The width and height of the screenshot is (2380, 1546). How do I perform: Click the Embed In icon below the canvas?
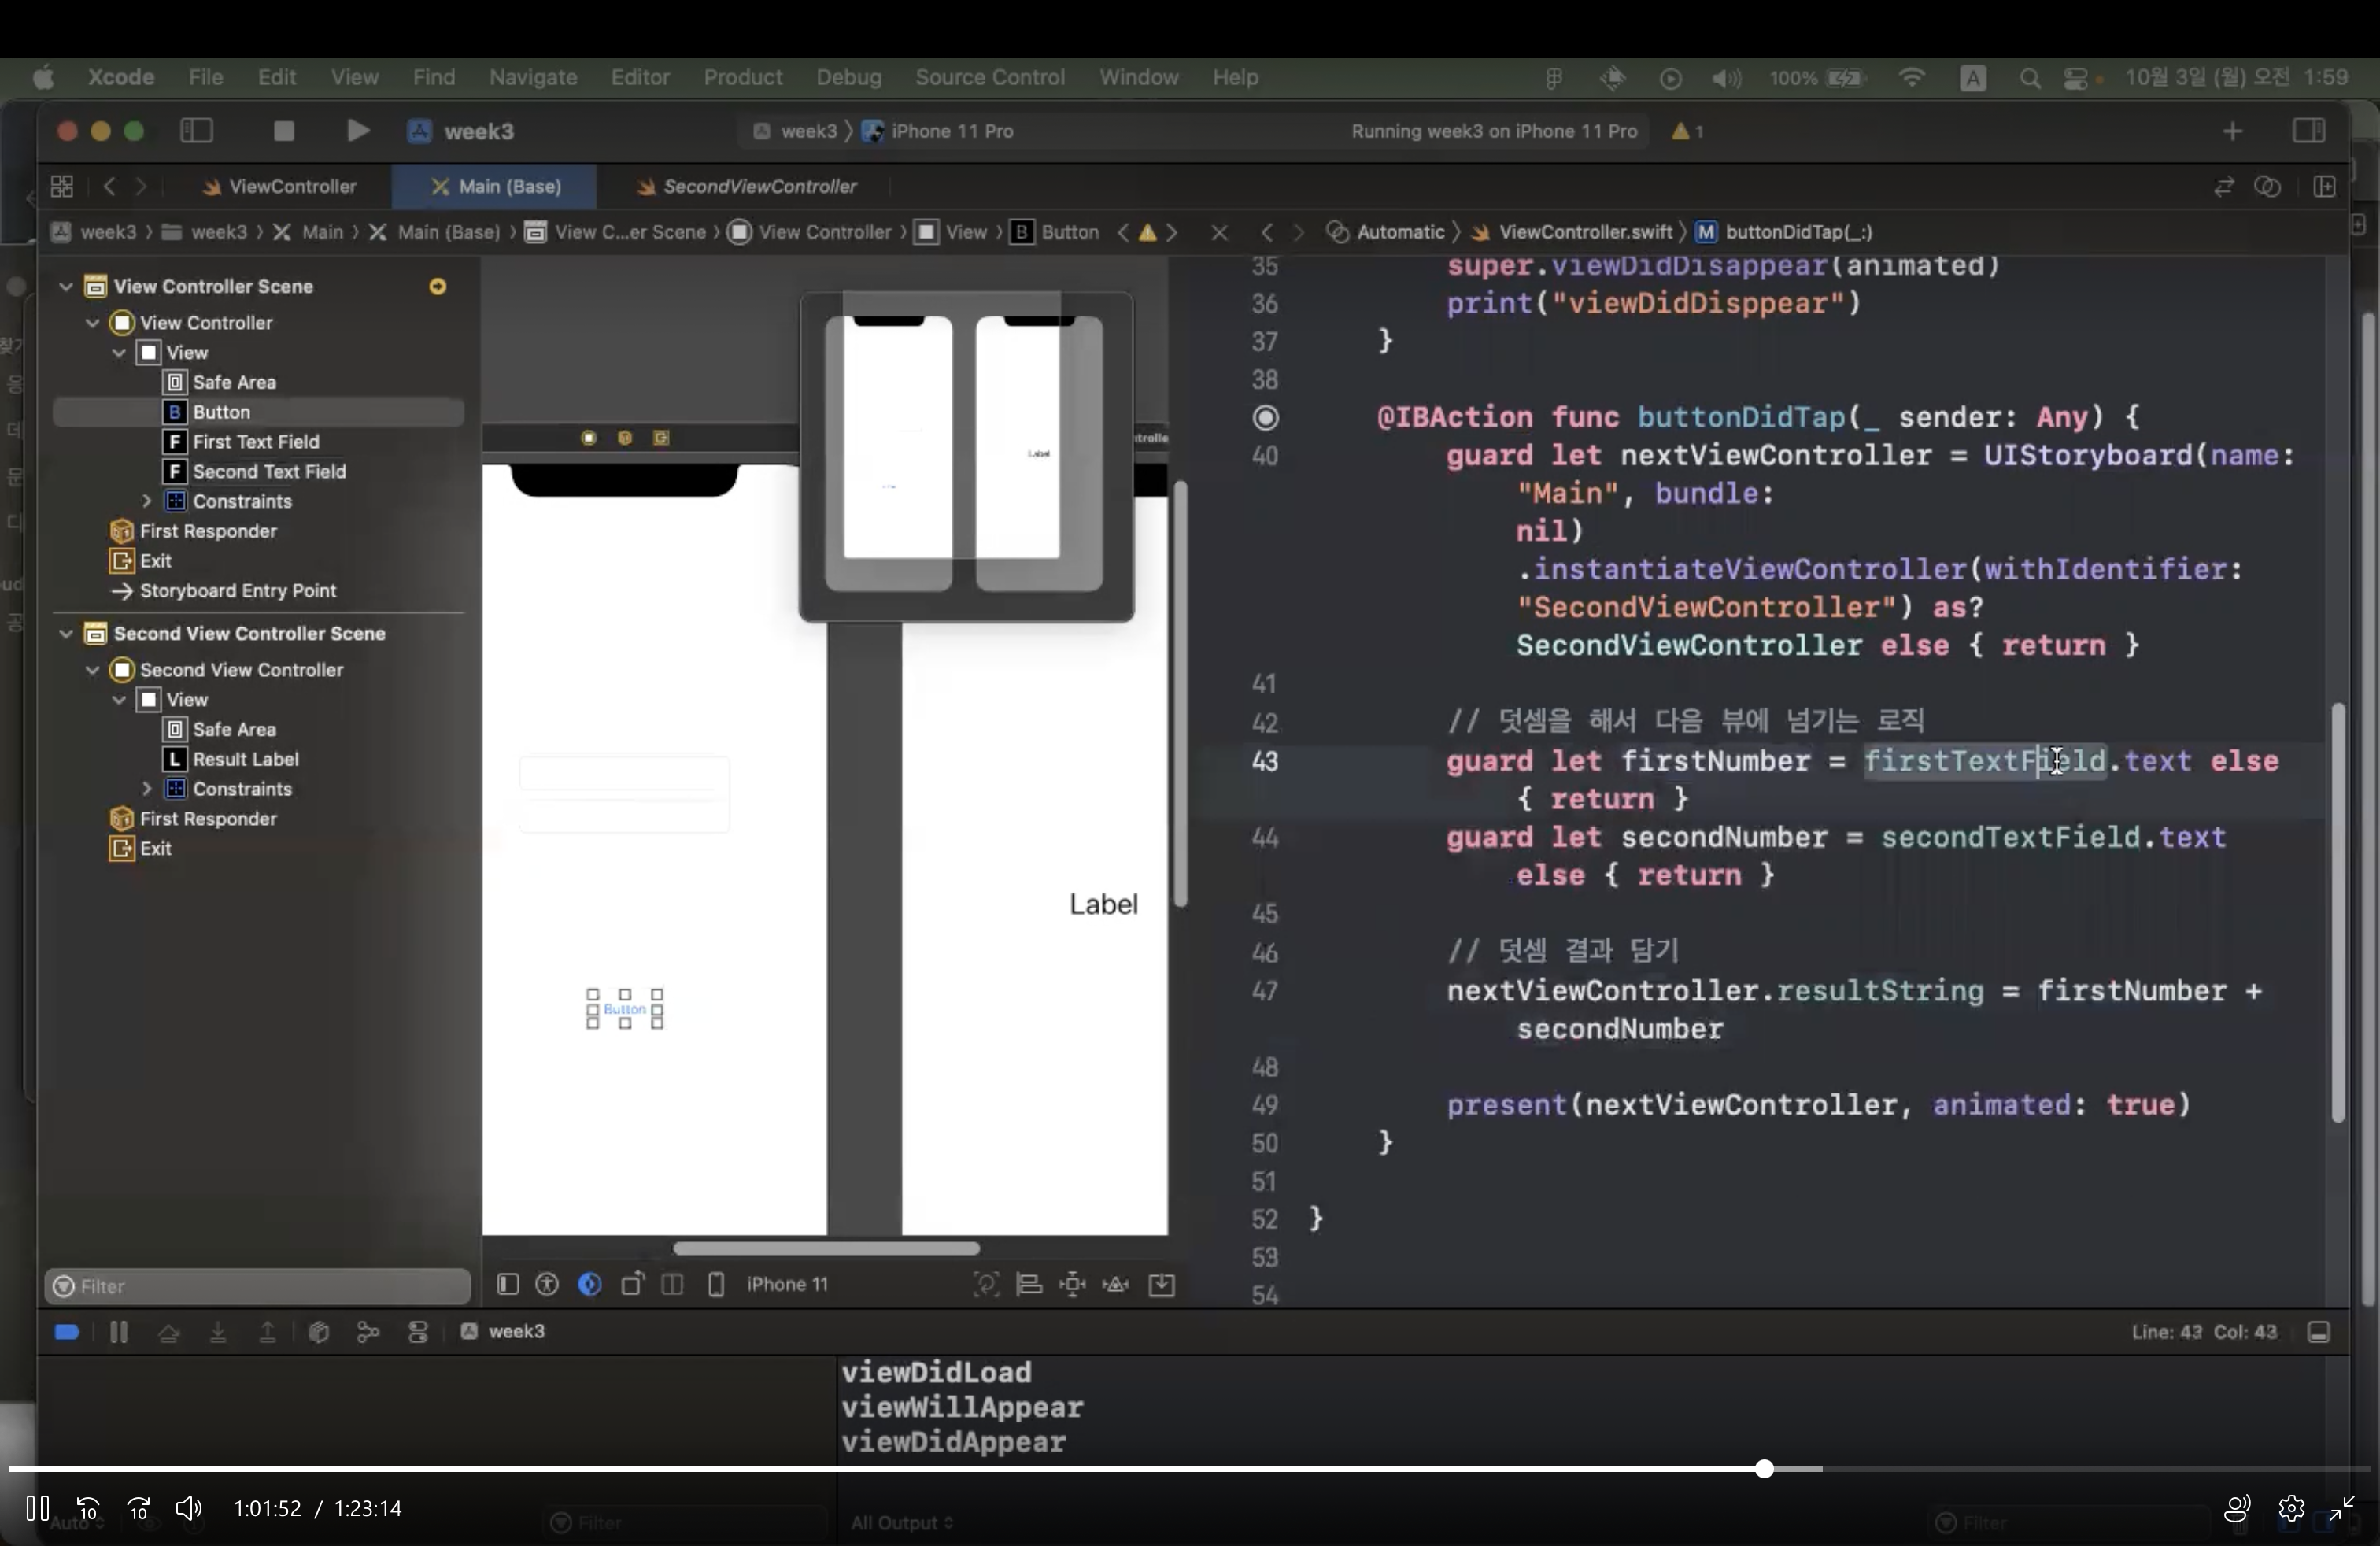[1161, 1284]
